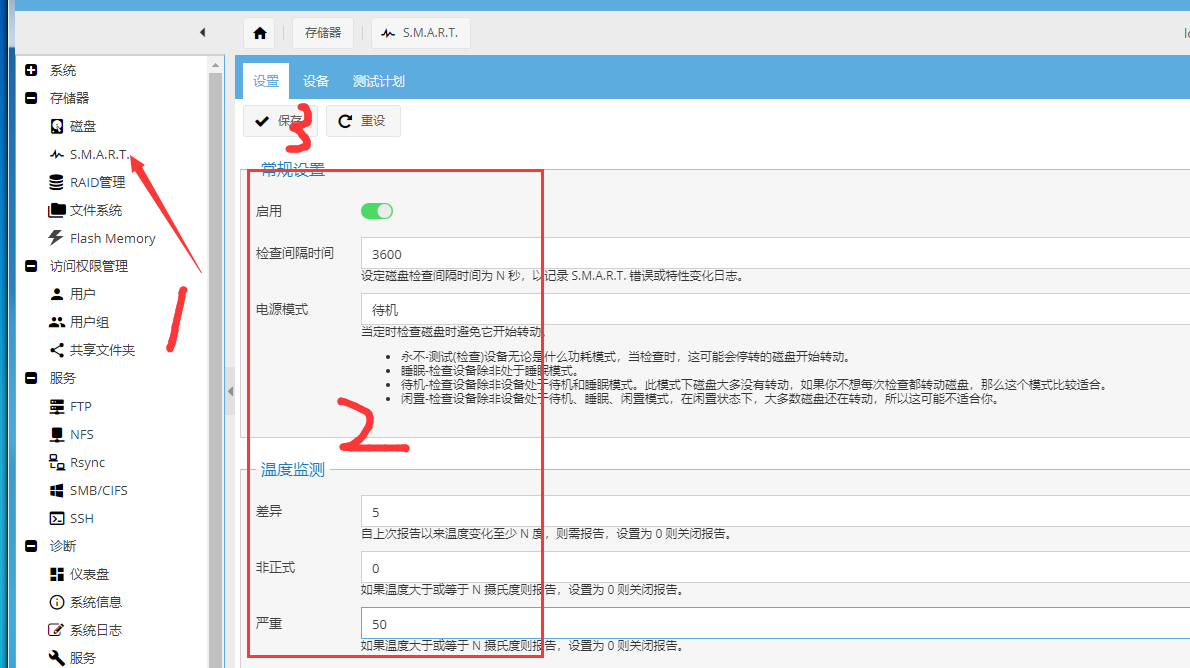Open SMB/CIFS windows icon

[x=57, y=490]
